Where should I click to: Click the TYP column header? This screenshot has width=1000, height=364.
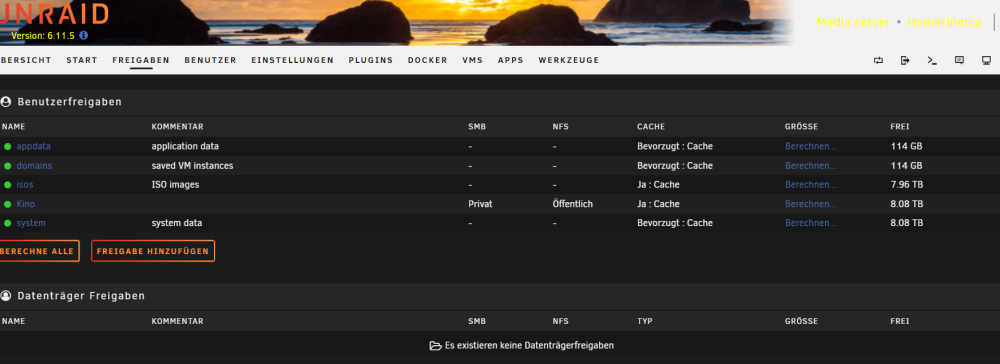point(644,321)
